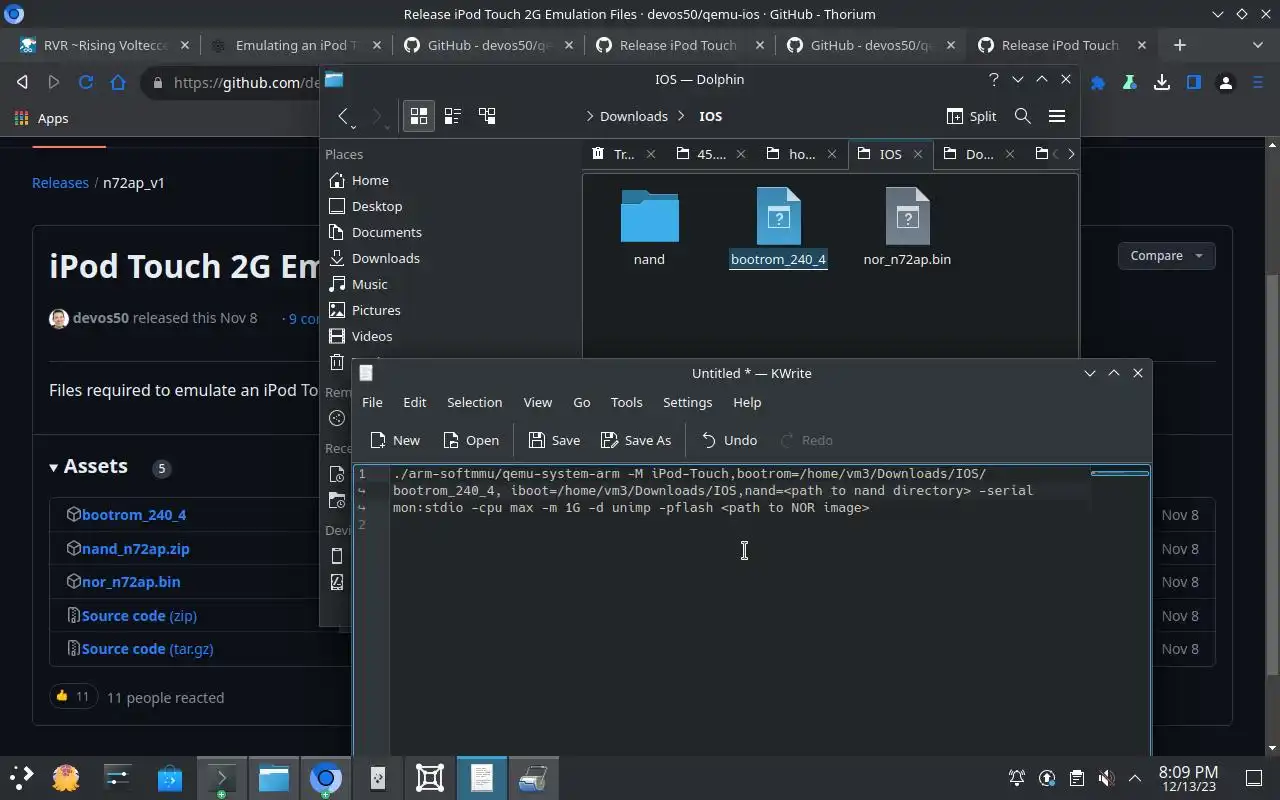Click Save in KWrite toolbar
The height and width of the screenshot is (800, 1280).
coord(554,440)
